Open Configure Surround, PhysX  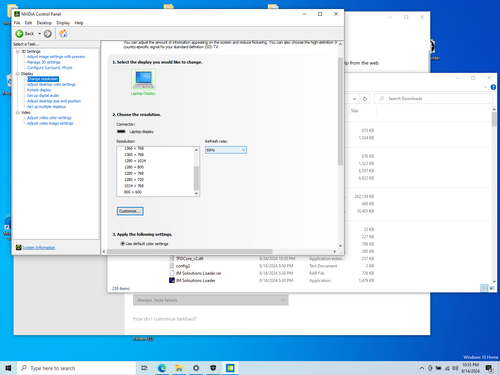pos(50,68)
